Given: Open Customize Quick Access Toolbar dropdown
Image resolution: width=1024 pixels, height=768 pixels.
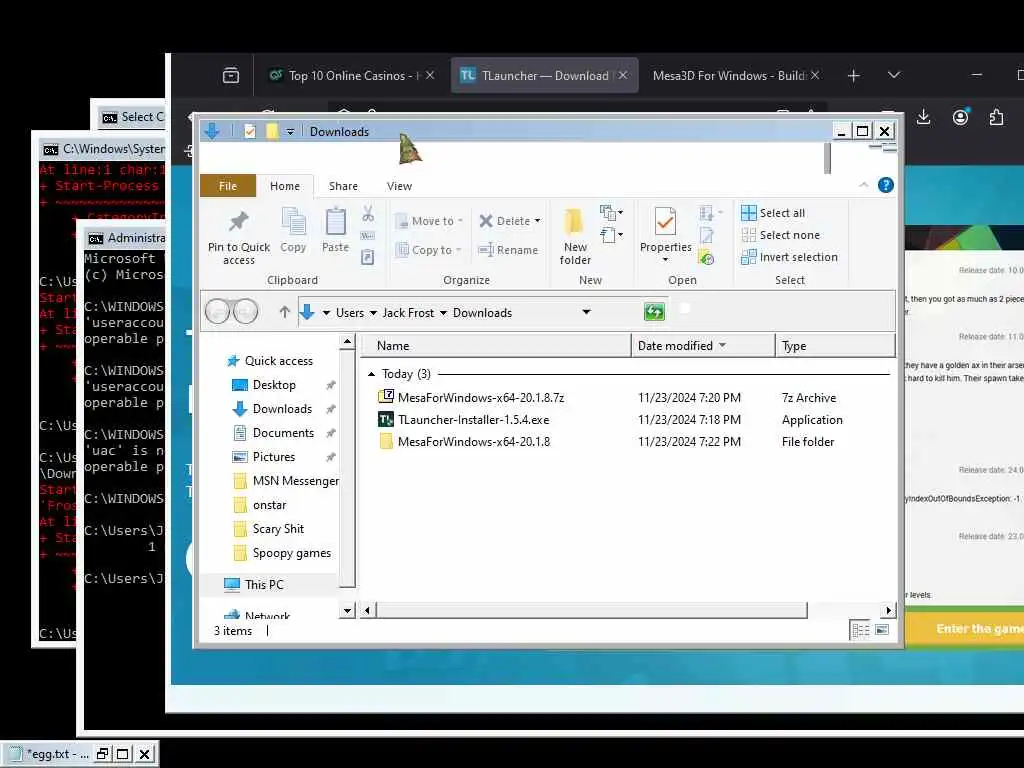Looking at the screenshot, I should click(x=290, y=132).
